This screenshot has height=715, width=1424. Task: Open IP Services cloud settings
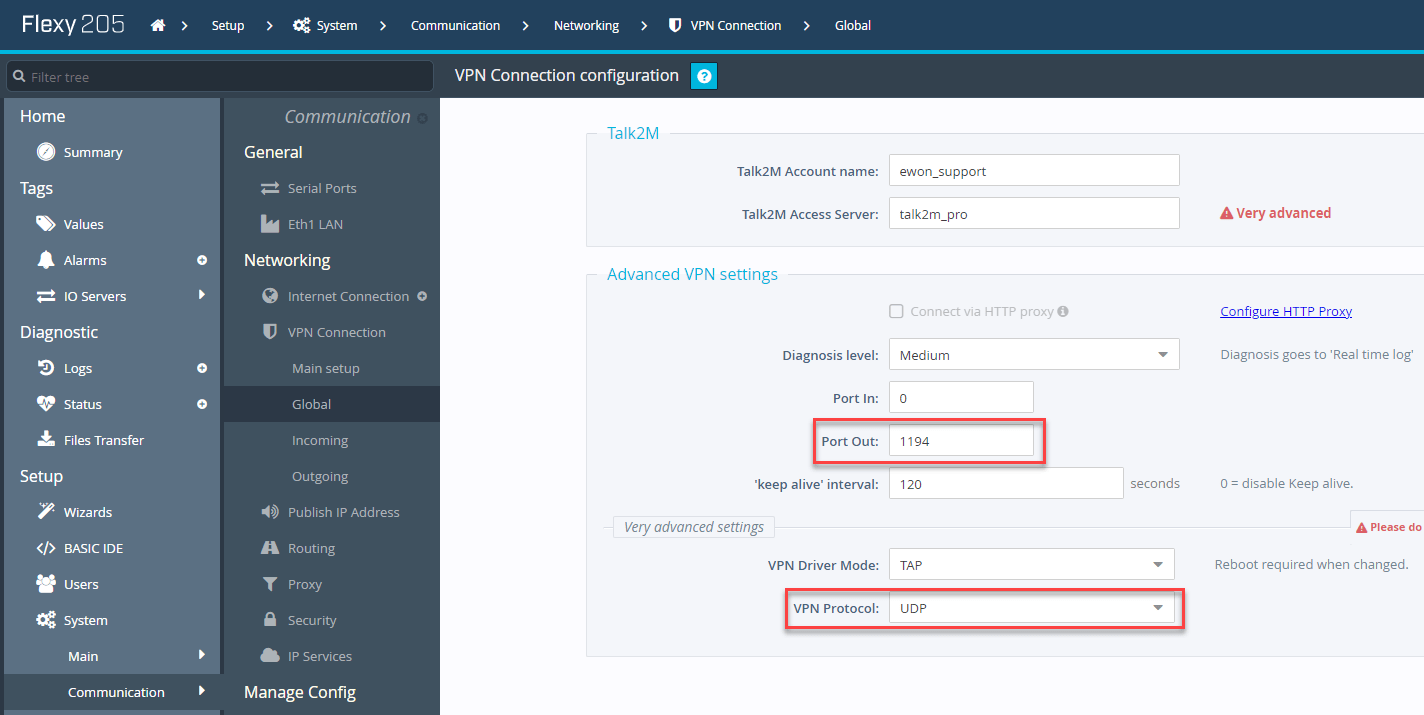point(269,655)
